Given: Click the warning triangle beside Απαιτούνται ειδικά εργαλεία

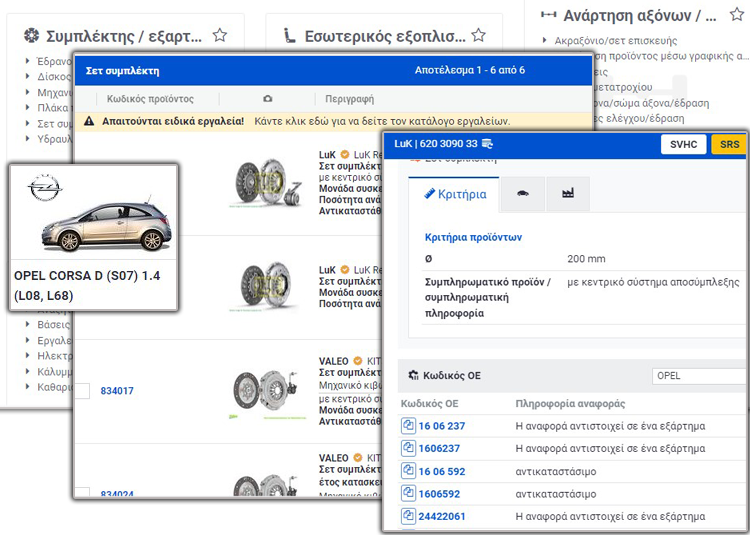Looking at the screenshot, I should pos(88,121).
